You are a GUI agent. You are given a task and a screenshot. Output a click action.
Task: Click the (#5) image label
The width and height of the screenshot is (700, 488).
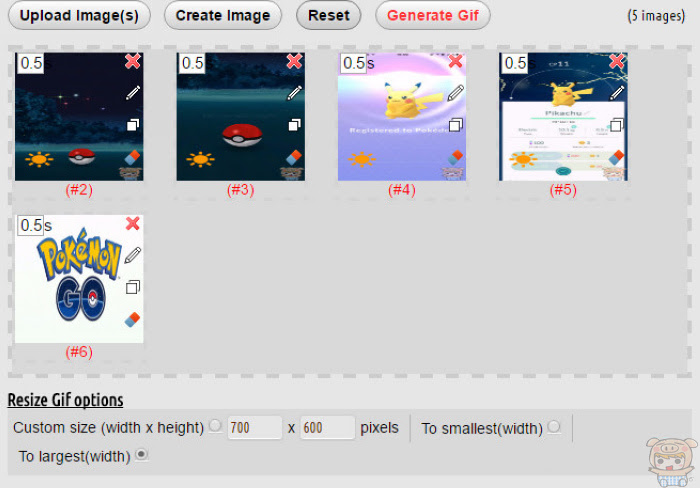563,190
